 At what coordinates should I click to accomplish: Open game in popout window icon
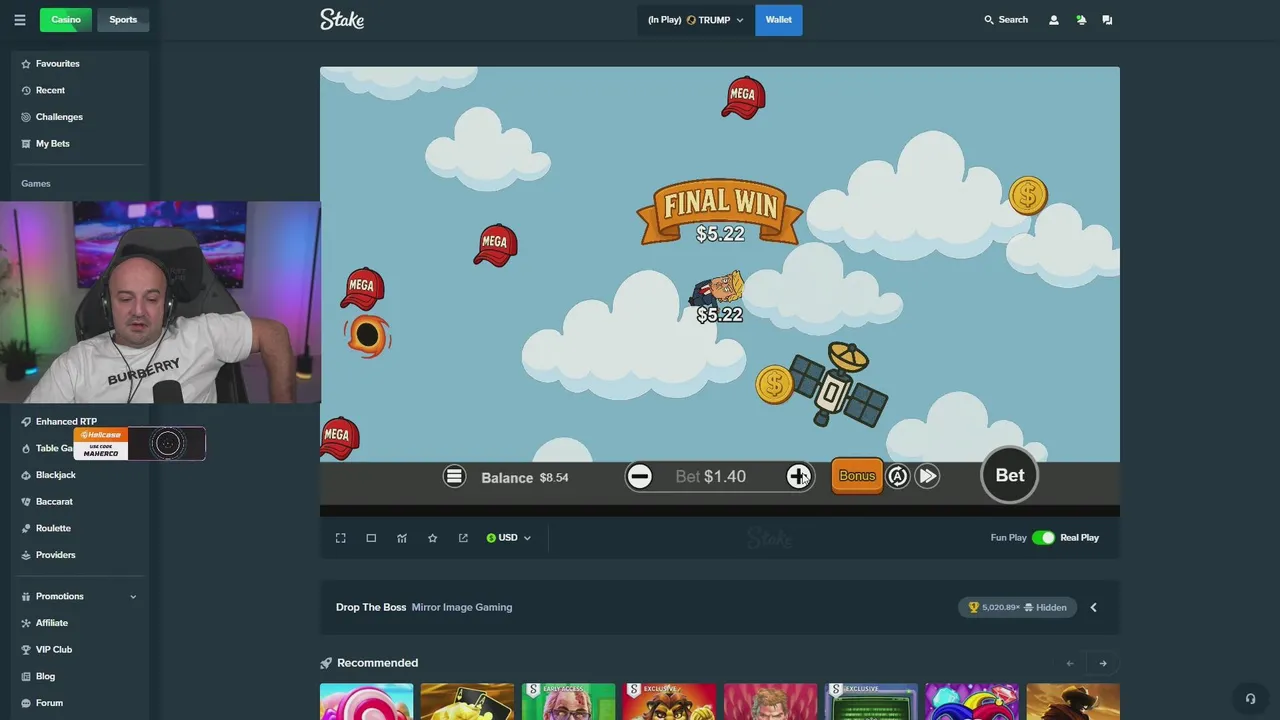click(463, 538)
